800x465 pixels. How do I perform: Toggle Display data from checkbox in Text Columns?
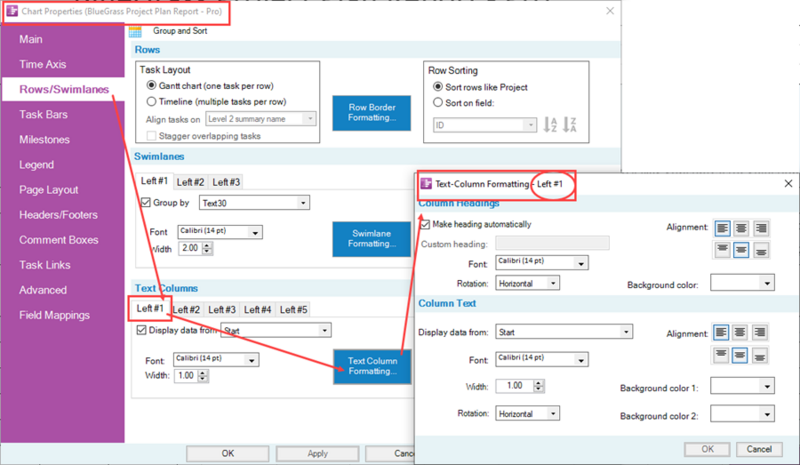tap(141, 330)
